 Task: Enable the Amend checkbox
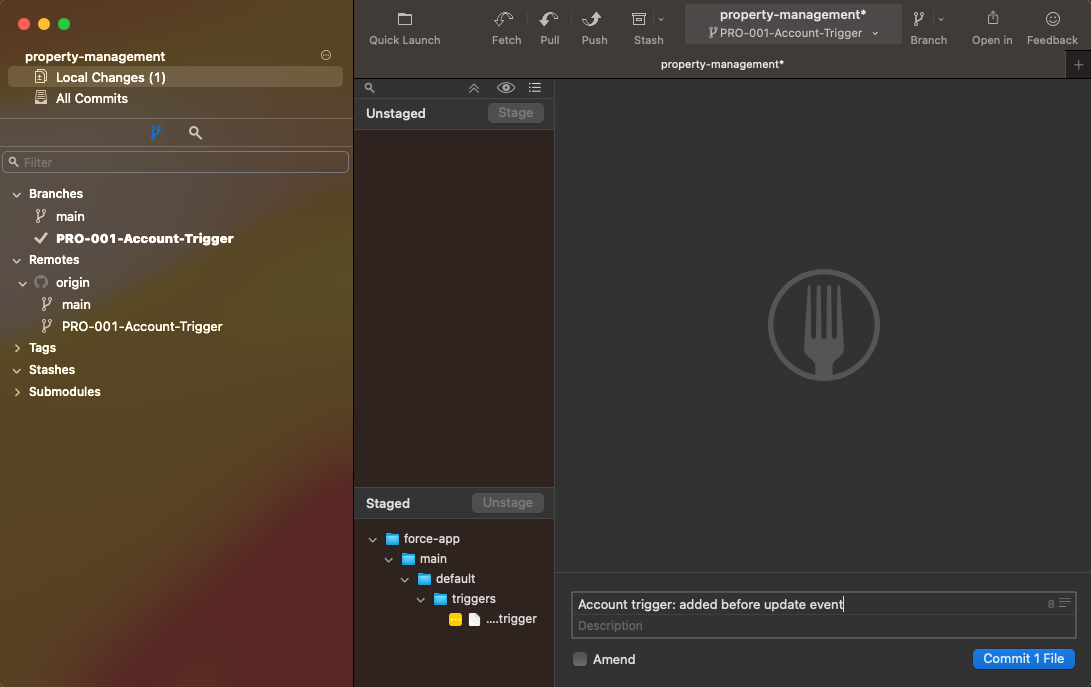(580, 659)
